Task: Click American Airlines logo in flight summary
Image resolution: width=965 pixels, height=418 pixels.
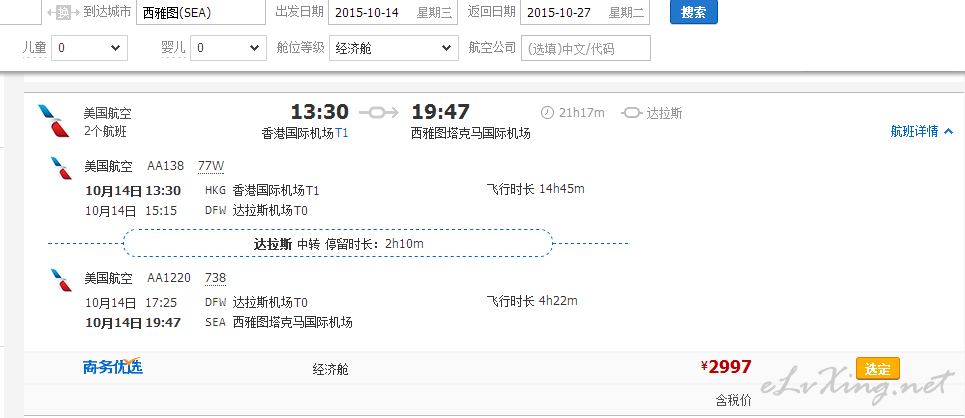Action: pyautogui.click(x=54, y=121)
